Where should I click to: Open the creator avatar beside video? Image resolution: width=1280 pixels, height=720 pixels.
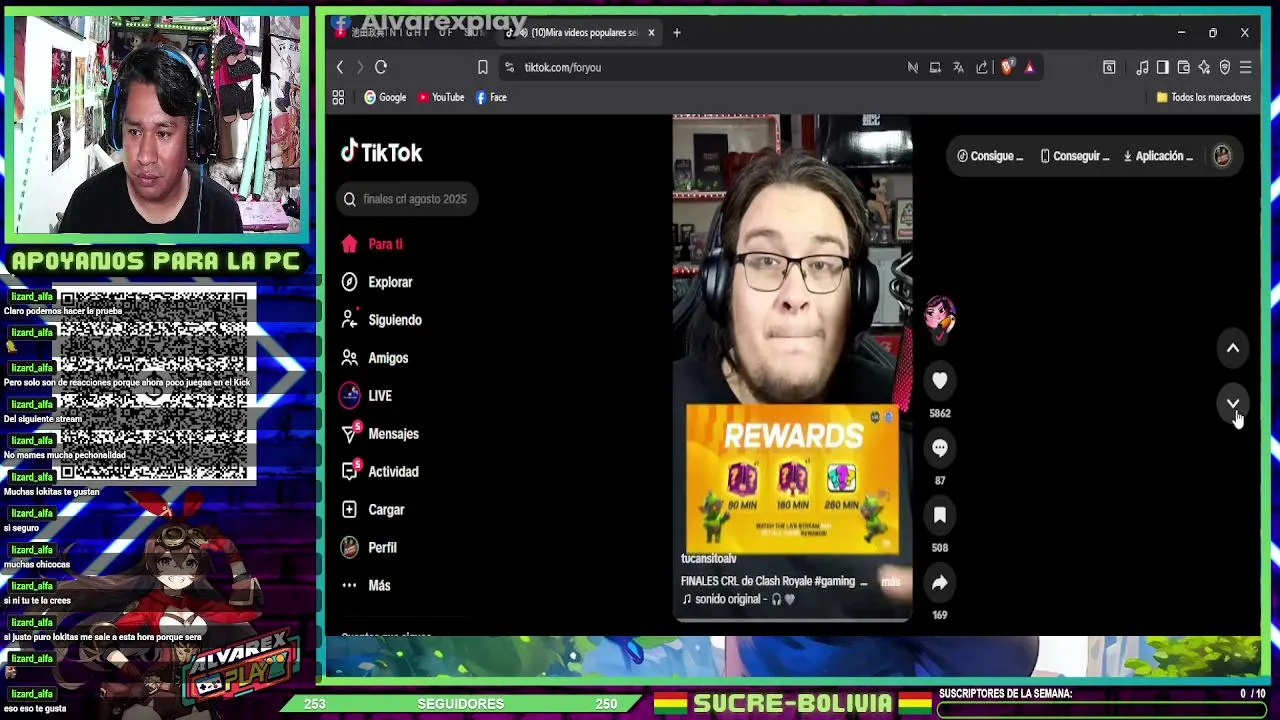click(940, 318)
